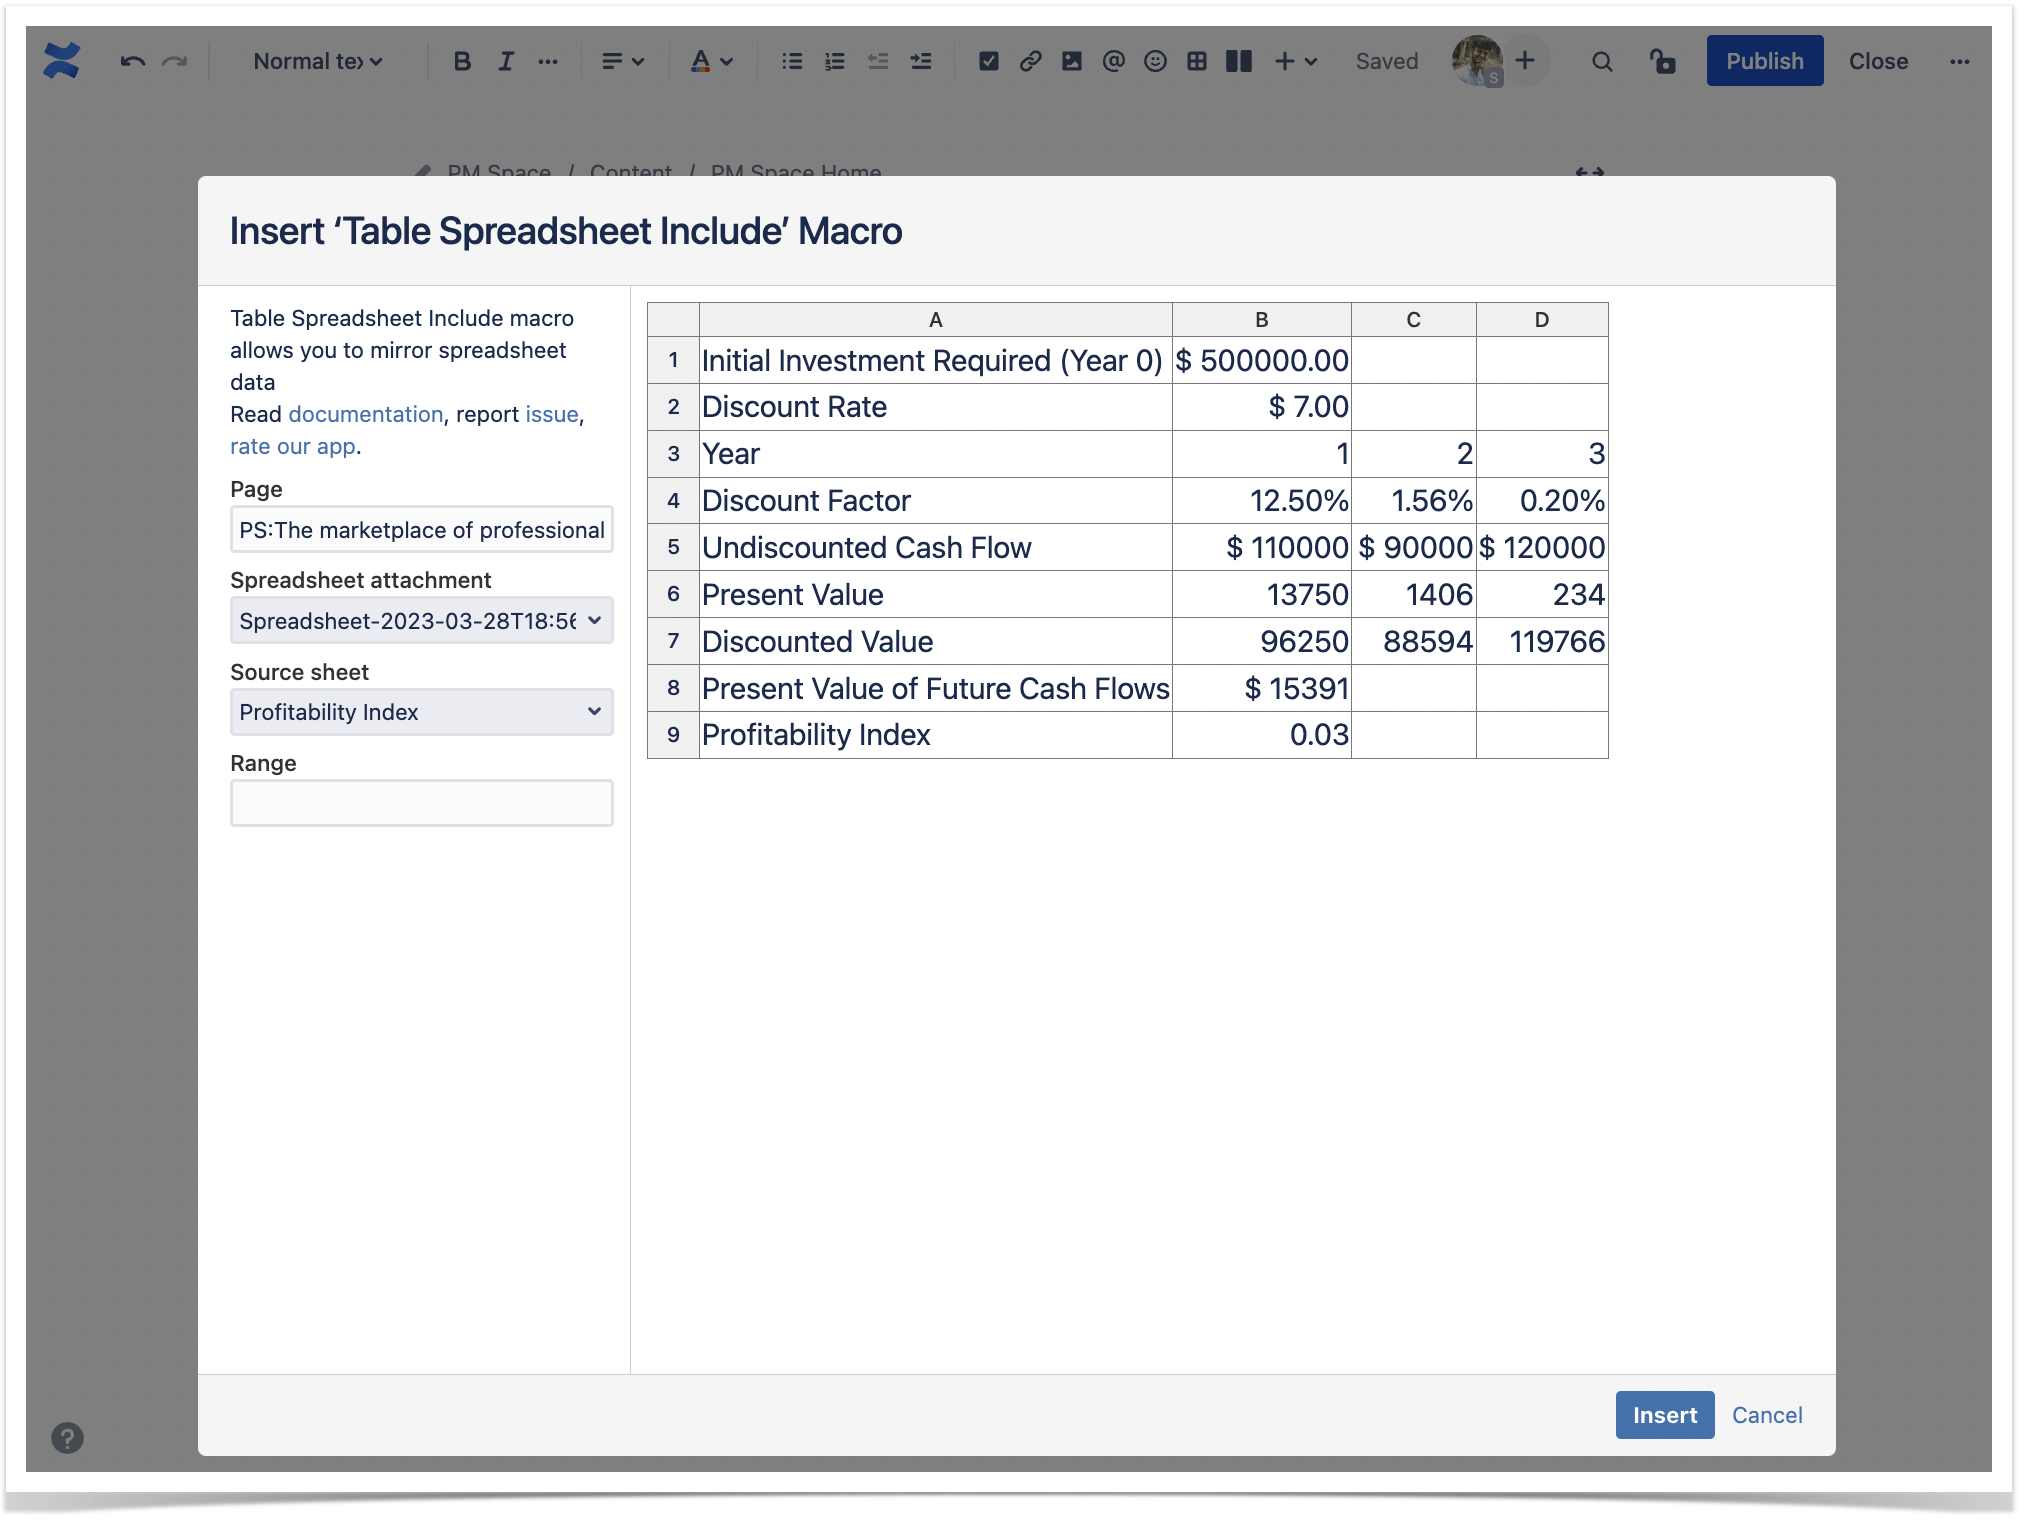This screenshot has height=1521, width=2026.
Task: Click the Range input field
Action: click(422, 803)
